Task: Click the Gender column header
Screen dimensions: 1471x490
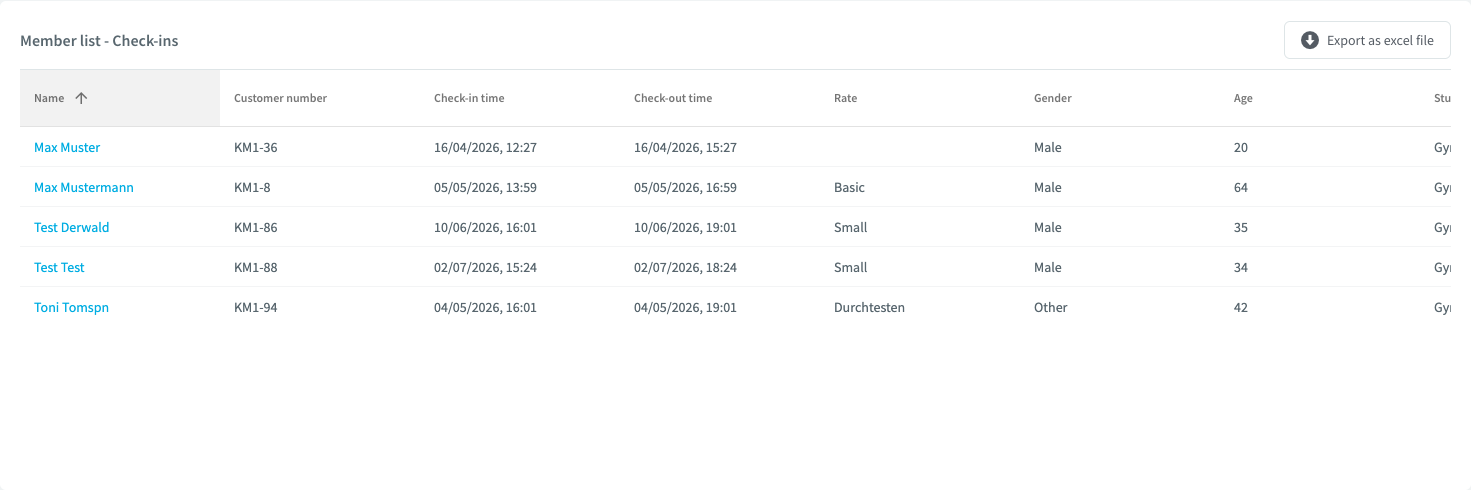Action: click(1053, 98)
